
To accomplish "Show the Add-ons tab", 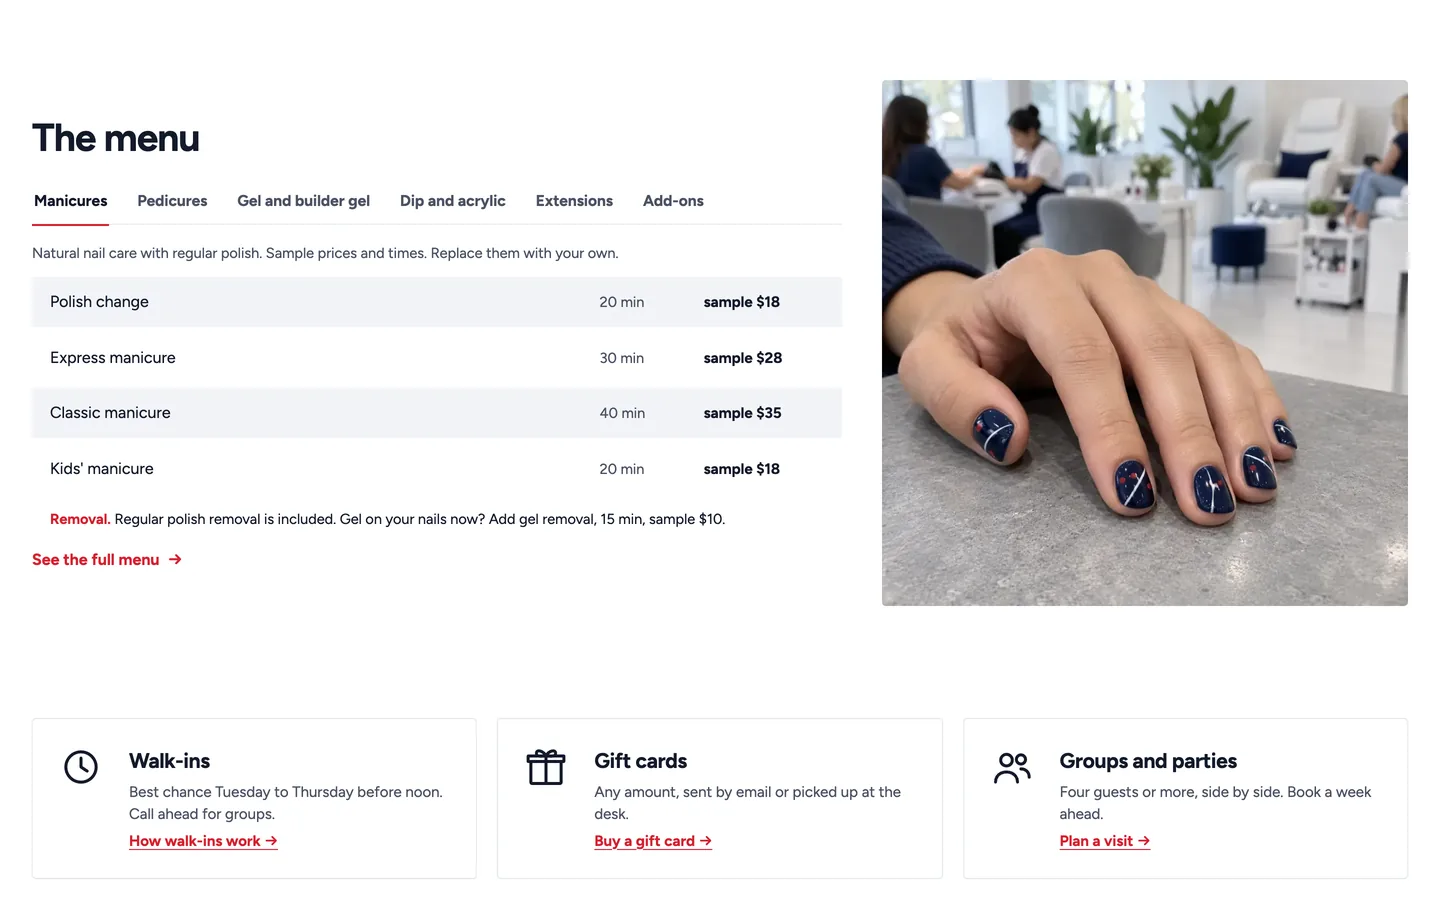I will 673,201.
